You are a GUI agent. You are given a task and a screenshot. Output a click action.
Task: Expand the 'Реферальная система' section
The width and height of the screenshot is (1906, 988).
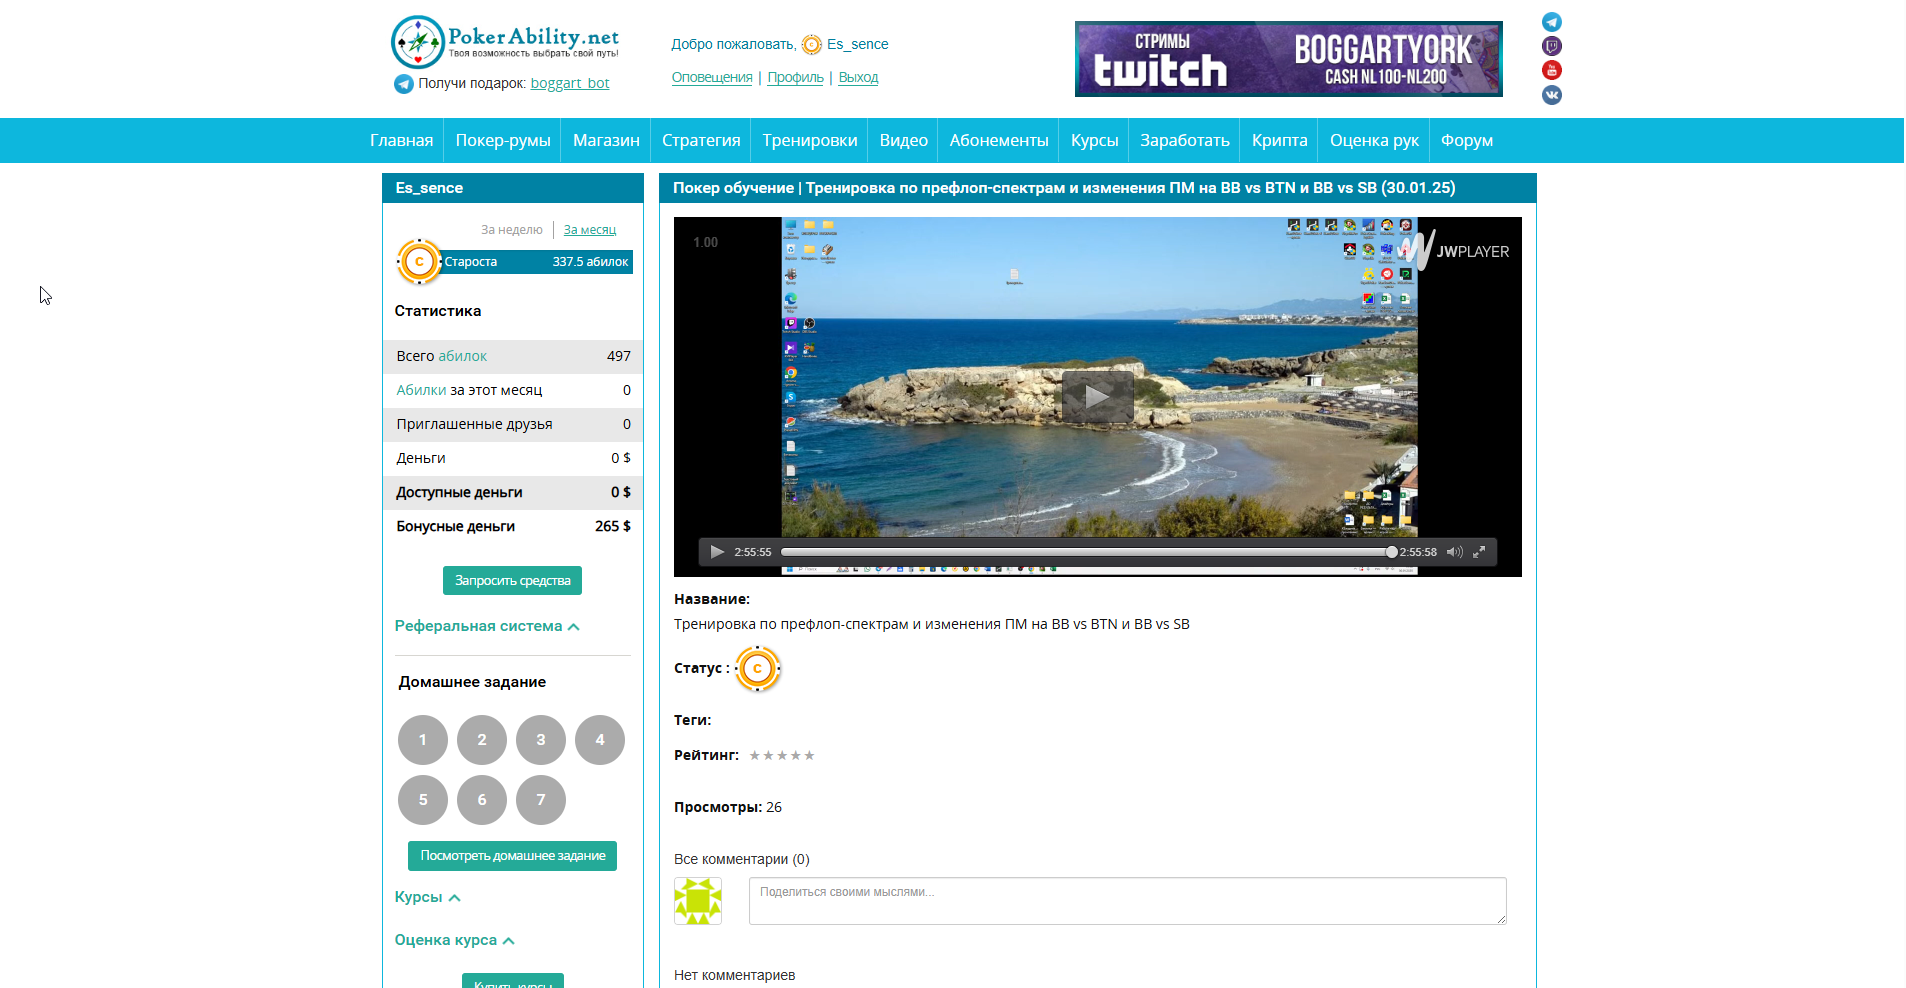click(x=487, y=626)
